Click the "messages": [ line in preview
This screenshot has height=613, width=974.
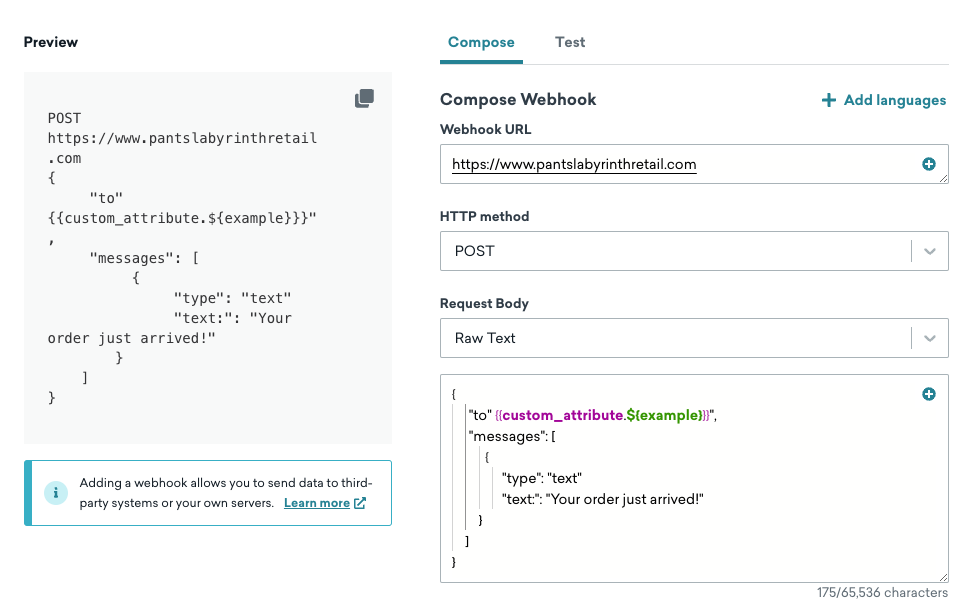click(x=144, y=258)
